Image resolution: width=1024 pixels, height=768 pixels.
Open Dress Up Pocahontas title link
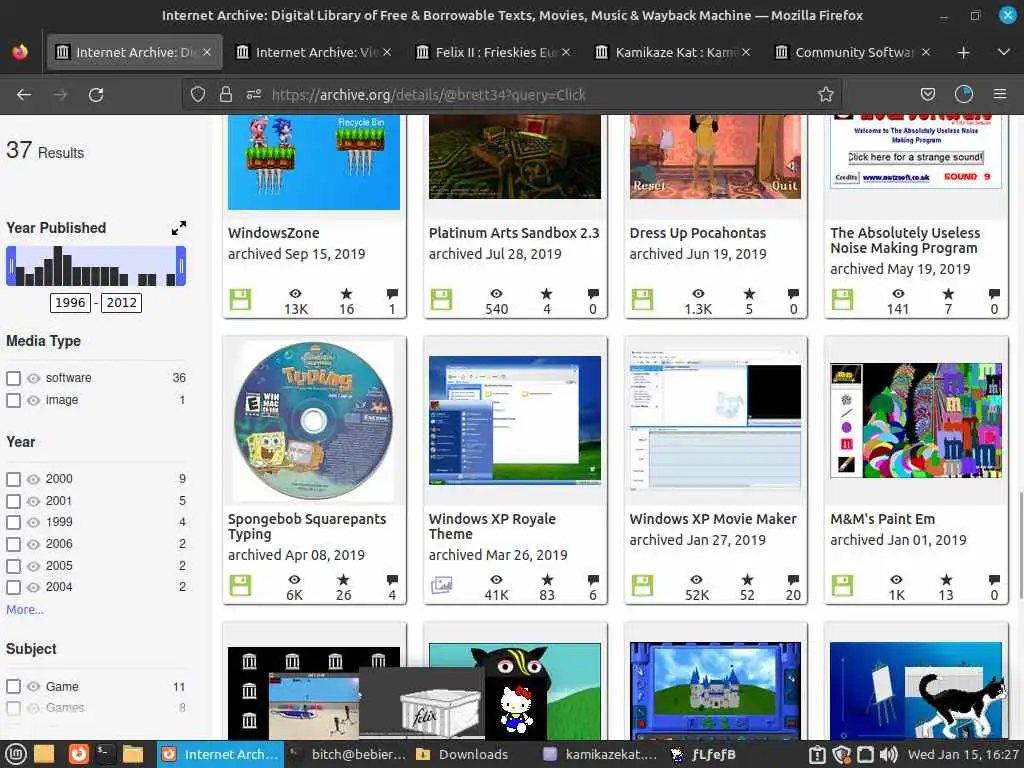point(697,233)
